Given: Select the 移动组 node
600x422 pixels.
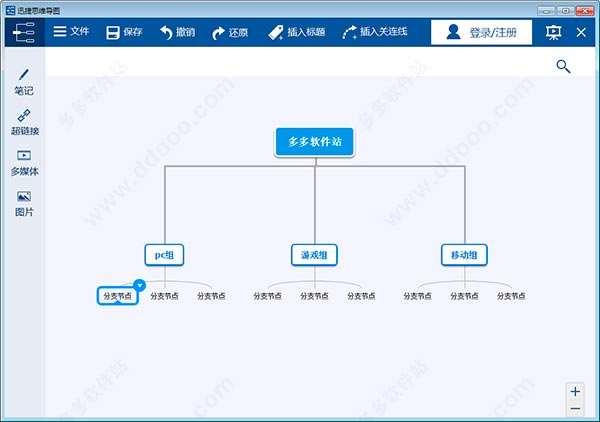Looking at the screenshot, I should click(x=464, y=255).
